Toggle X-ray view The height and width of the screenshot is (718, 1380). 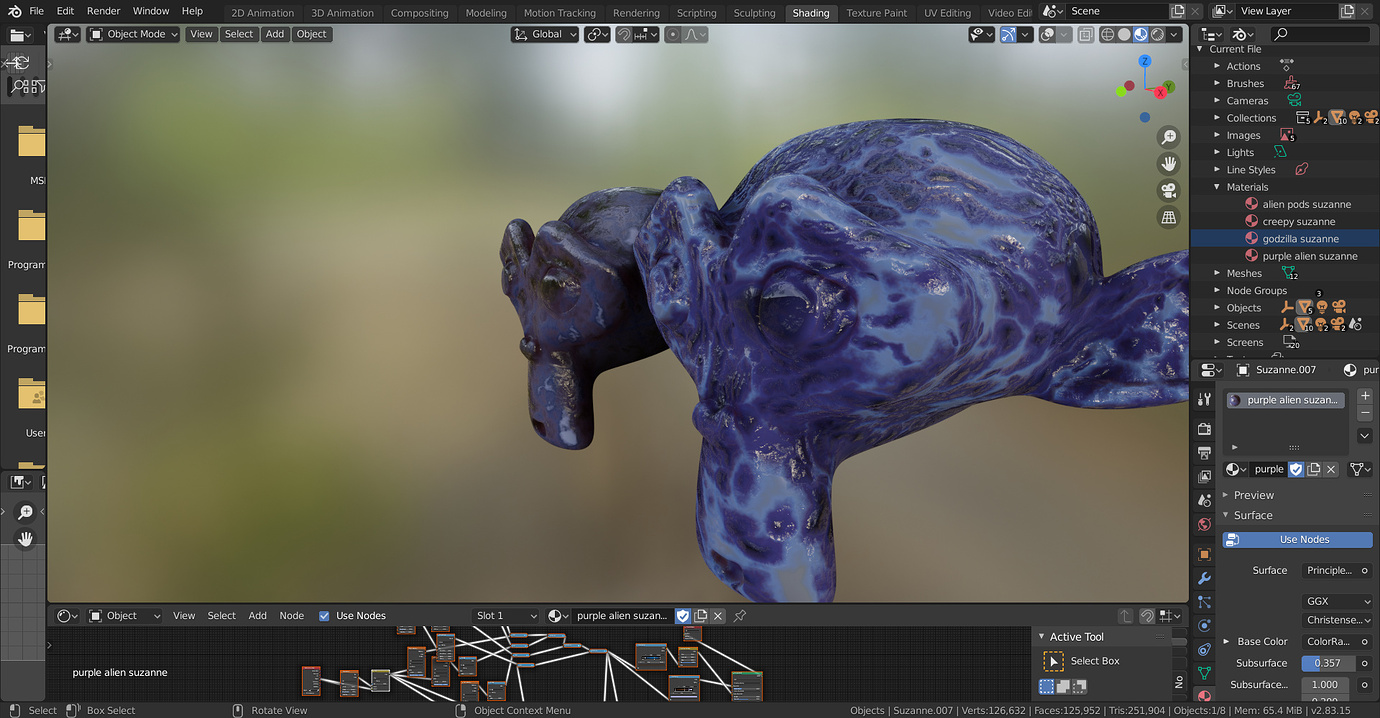pyautogui.click(x=1084, y=34)
